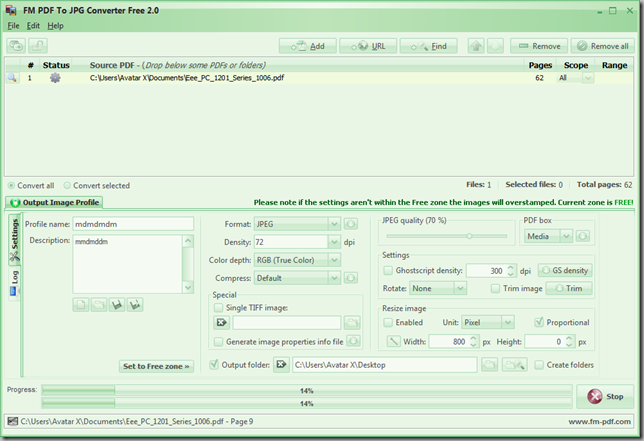Click the Remove all button
The width and height of the screenshot is (644, 441).
603,46
